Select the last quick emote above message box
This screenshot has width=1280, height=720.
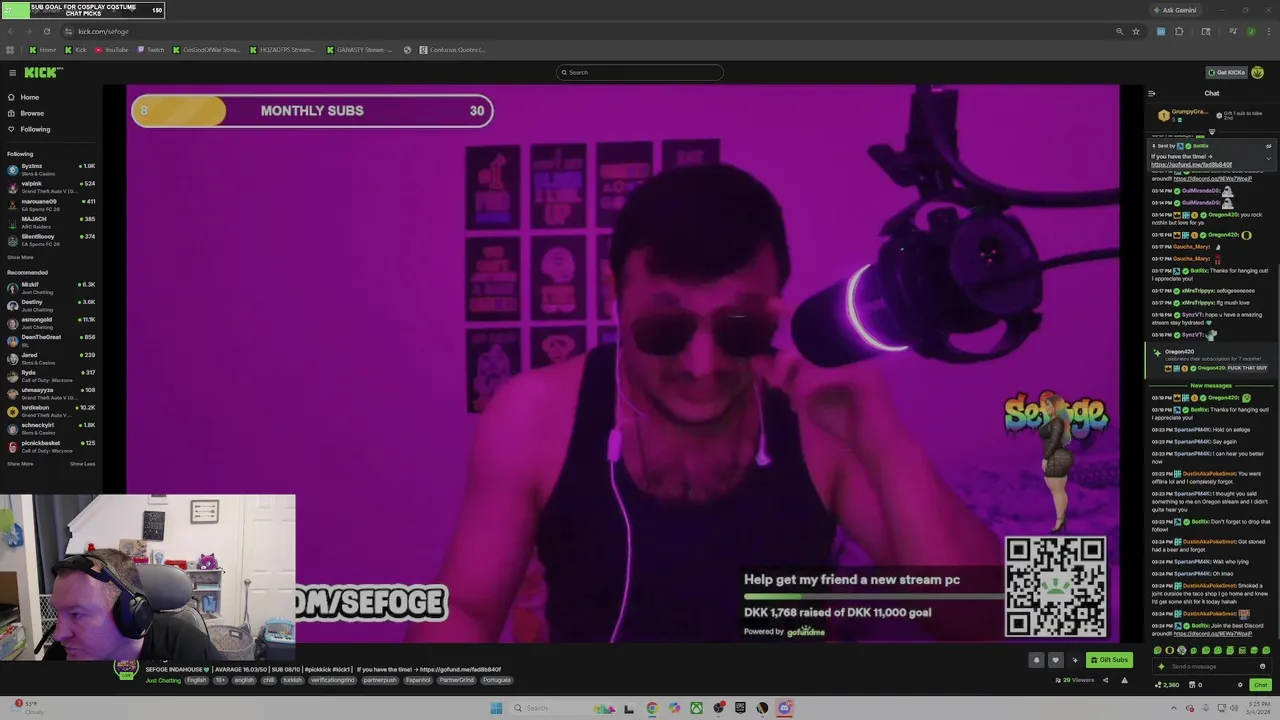(1266, 651)
